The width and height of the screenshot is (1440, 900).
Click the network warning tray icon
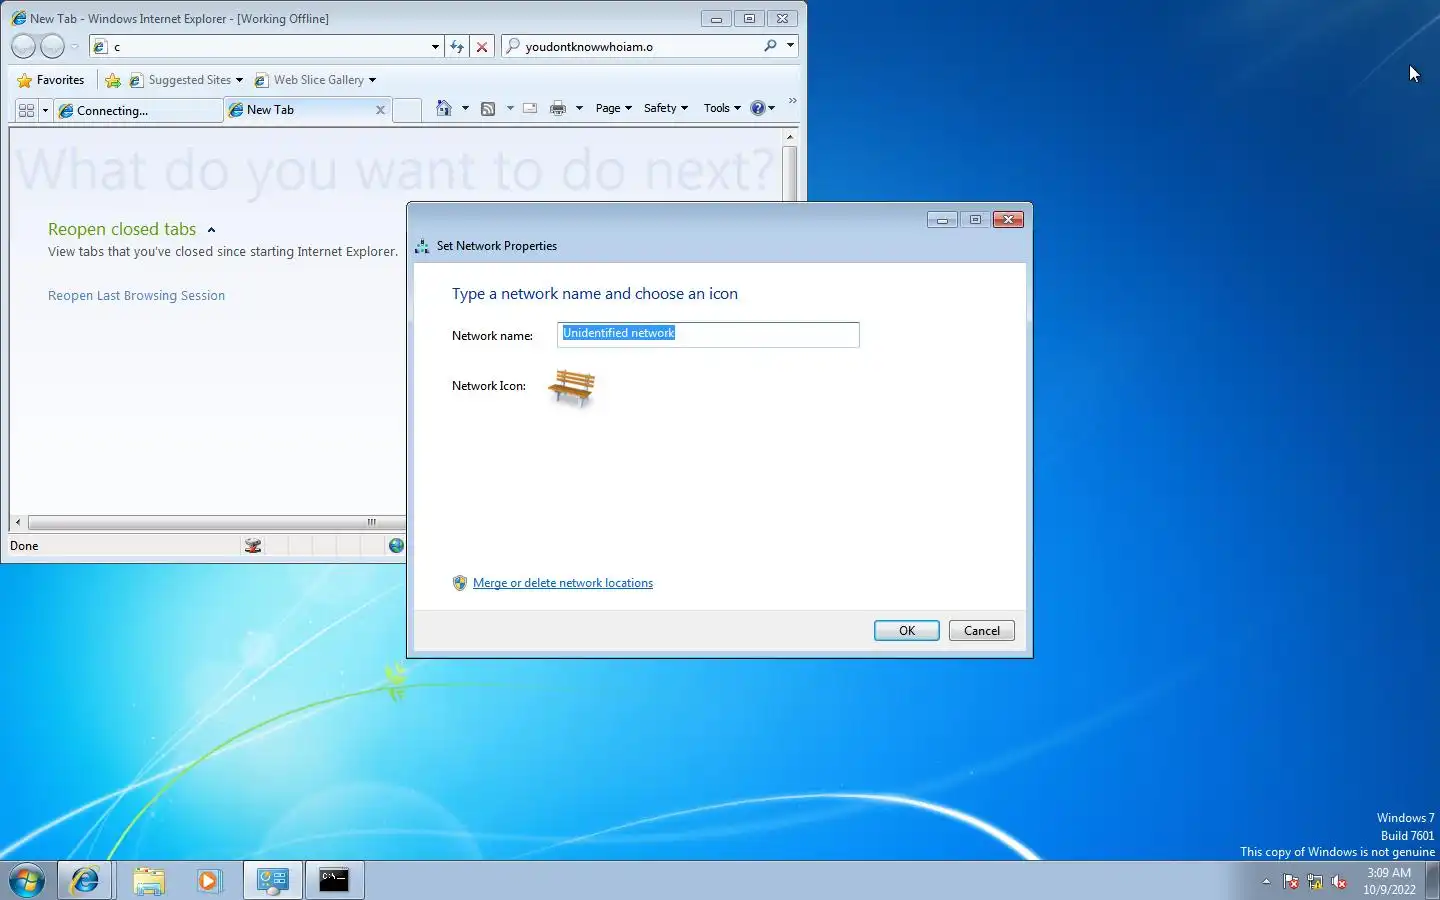pyautogui.click(x=1315, y=882)
